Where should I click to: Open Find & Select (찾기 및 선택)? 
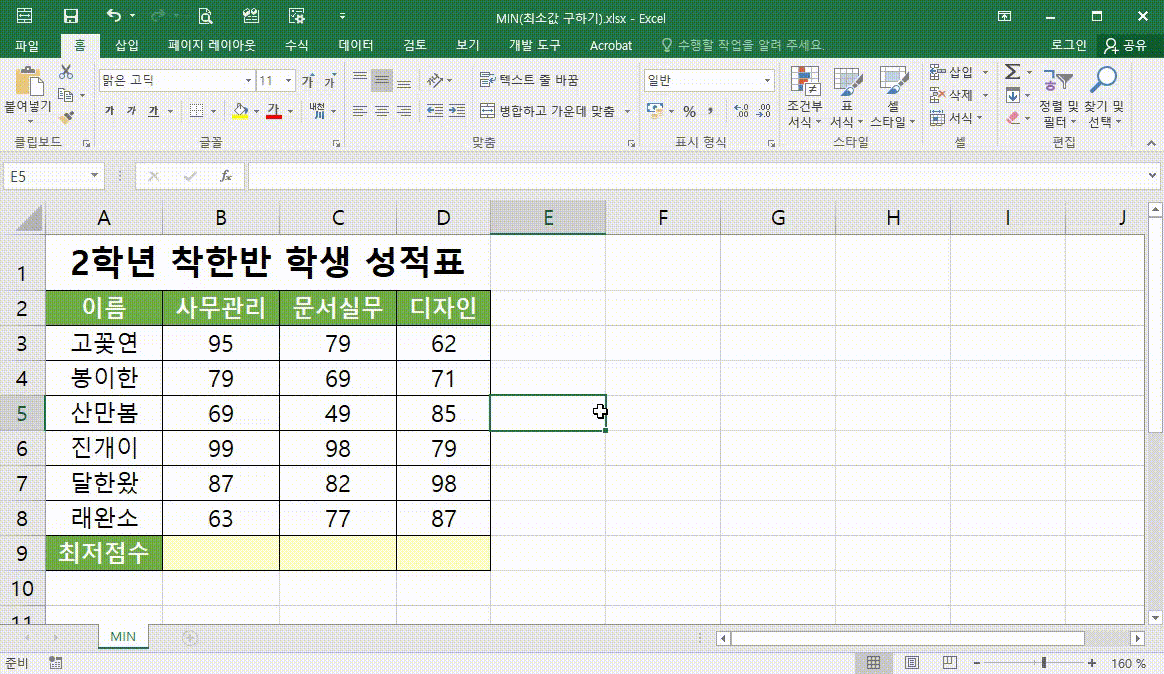click(1104, 96)
